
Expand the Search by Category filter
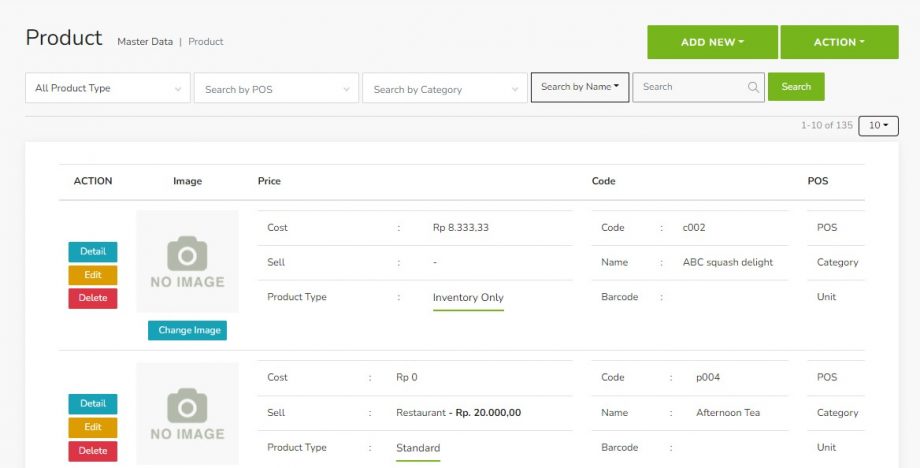[445, 88]
